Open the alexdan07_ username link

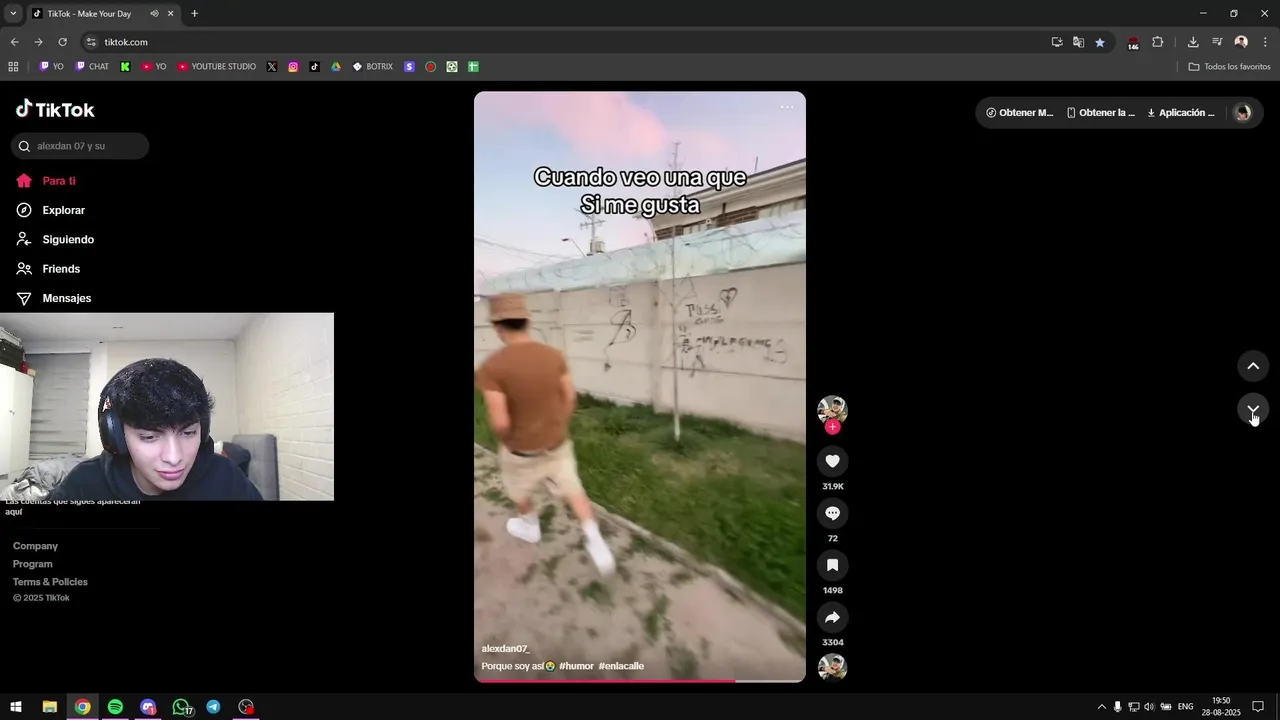pyautogui.click(x=505, y=649)
